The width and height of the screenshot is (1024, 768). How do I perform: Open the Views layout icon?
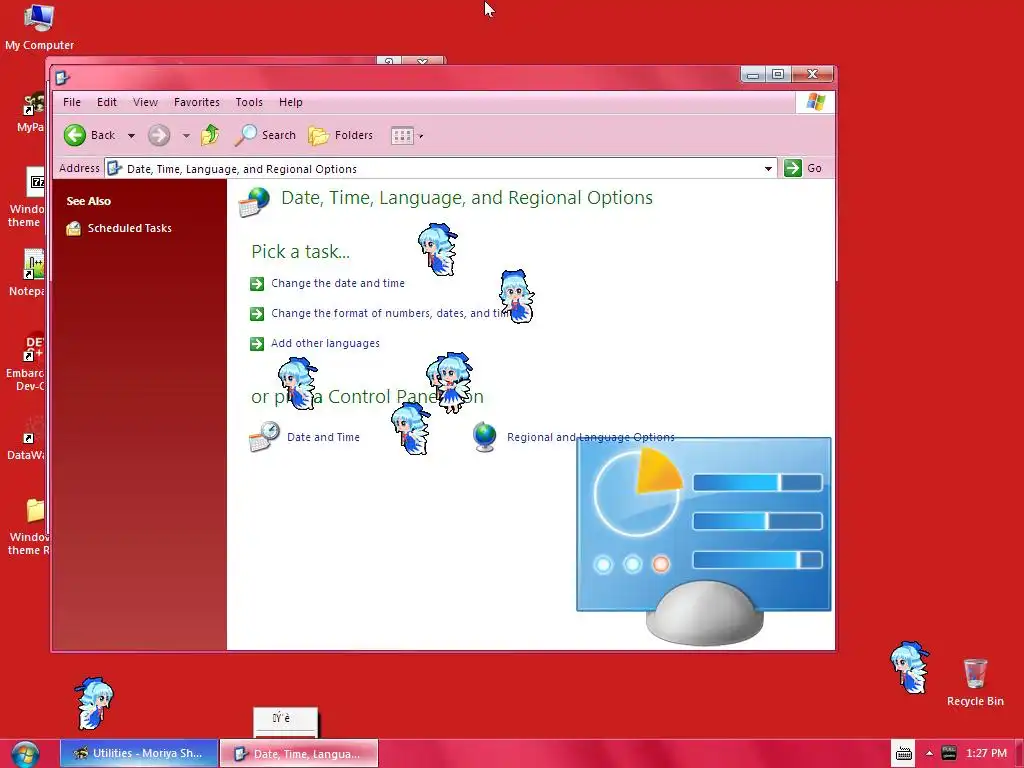tap(402, 135)
